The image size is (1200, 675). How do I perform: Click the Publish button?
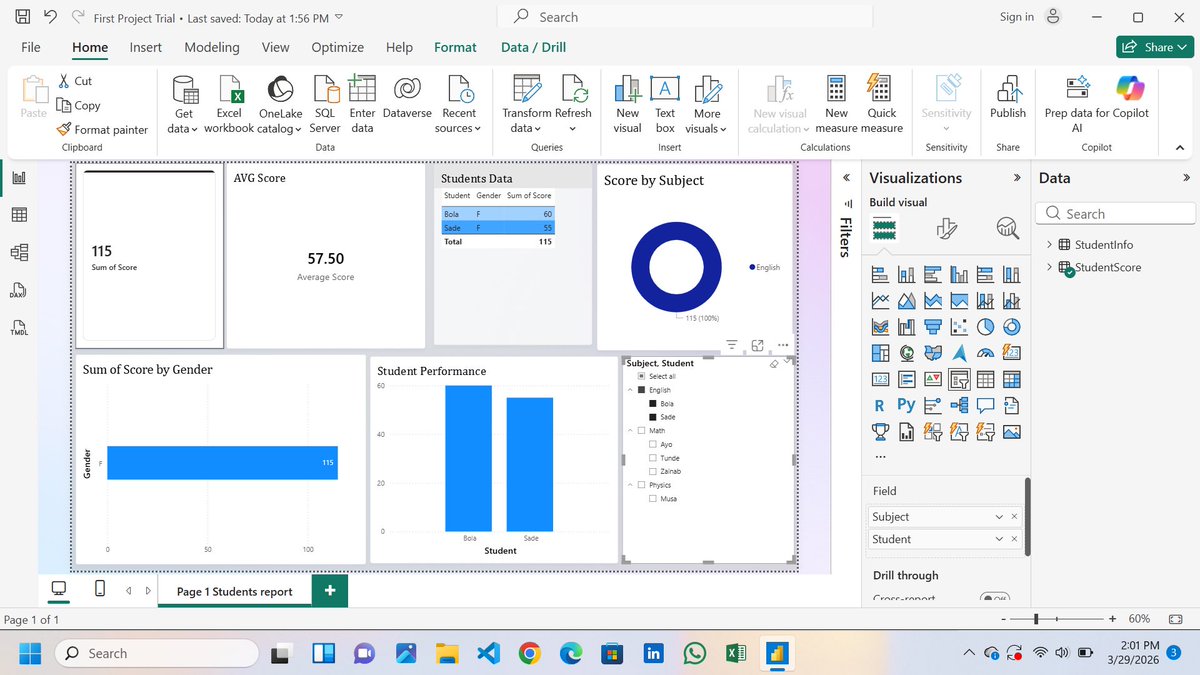point(1008,96)
